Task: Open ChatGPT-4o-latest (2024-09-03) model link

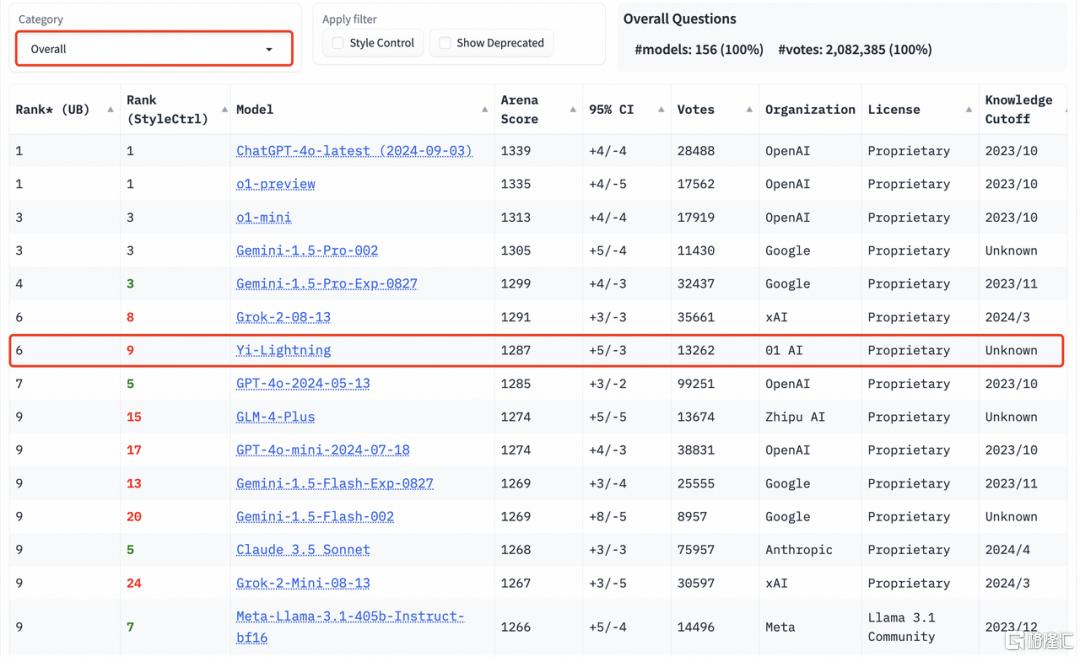Action: (354, 151)
